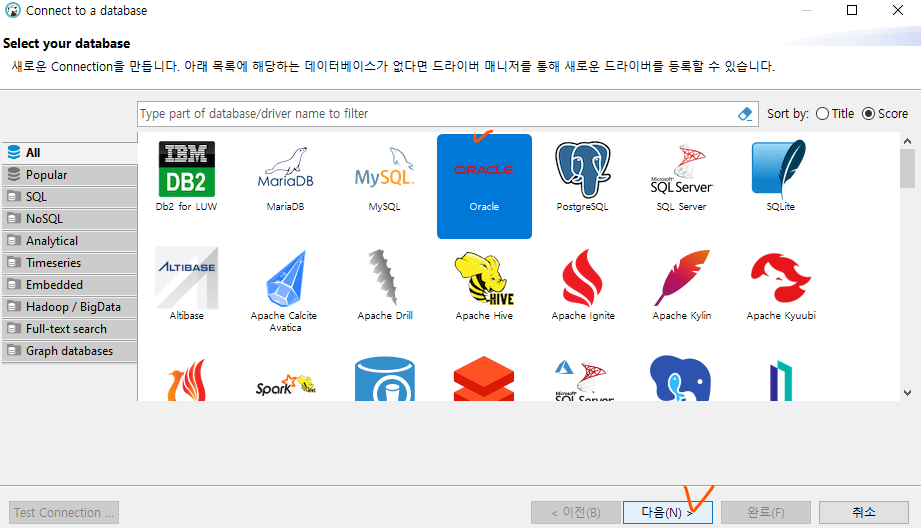The height and width of the screenshot is (528, 921).
Task: Select the red stacked layers icon
Action: click(x=484, y=379)
